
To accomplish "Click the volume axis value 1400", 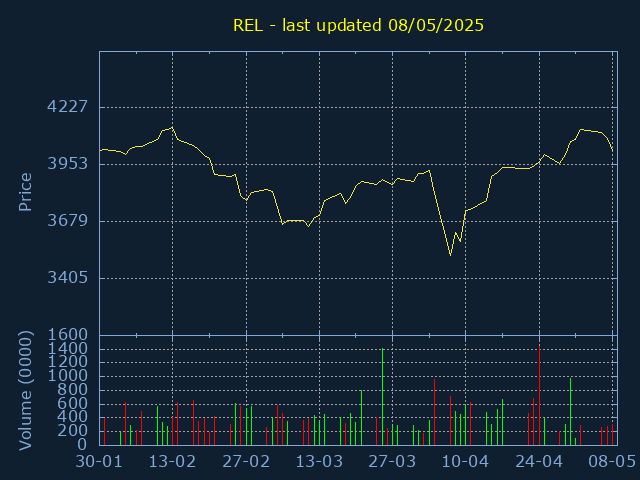I will [x=68, y=349].
